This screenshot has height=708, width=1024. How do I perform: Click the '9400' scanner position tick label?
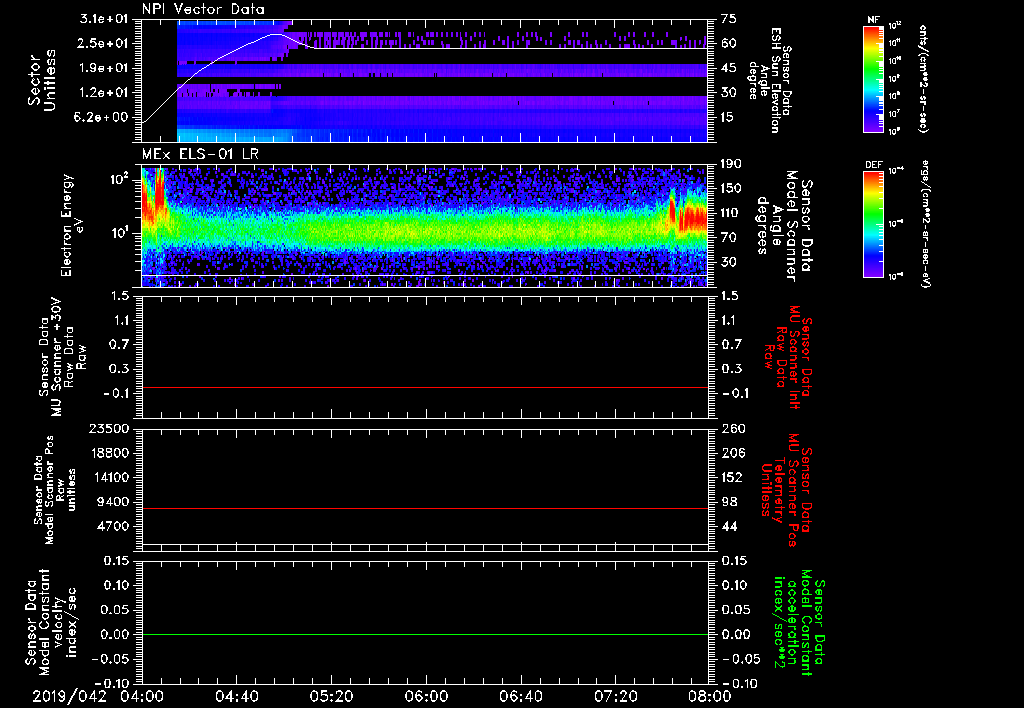[113, 502]
